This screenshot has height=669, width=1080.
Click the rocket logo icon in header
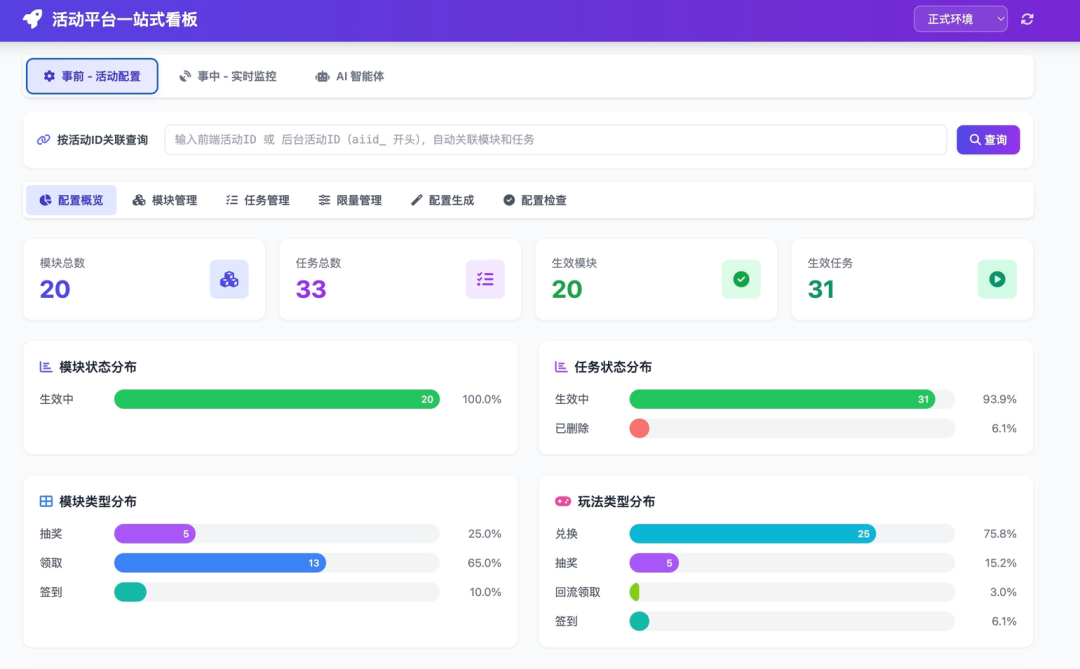coord(32,19)
